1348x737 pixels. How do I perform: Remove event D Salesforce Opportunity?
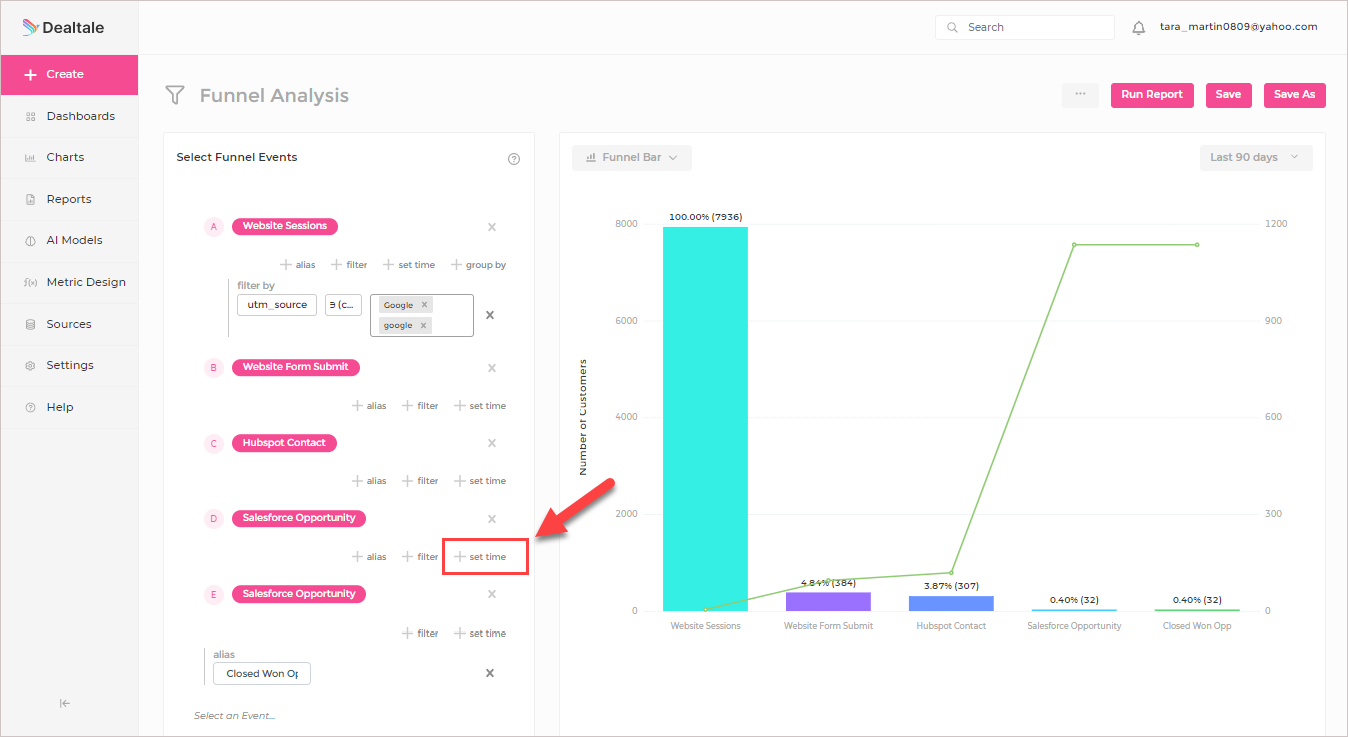[492, 519]
